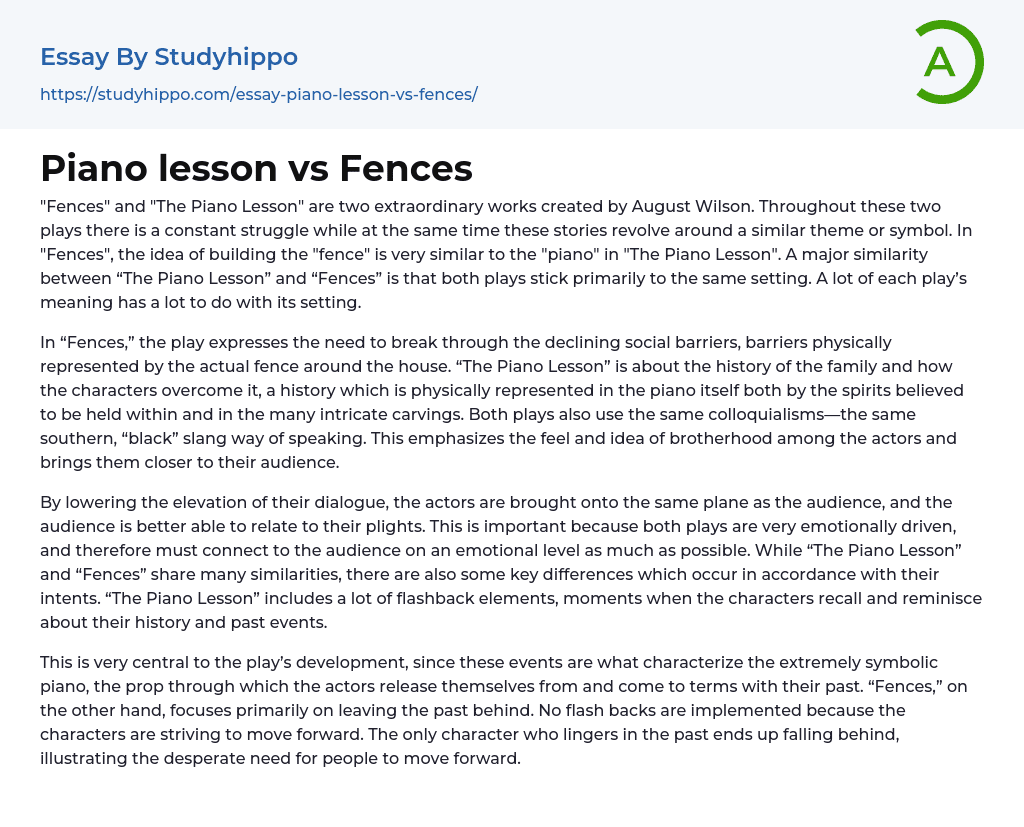Click the "Essay By Studyhippo" header text

point(169,57)
